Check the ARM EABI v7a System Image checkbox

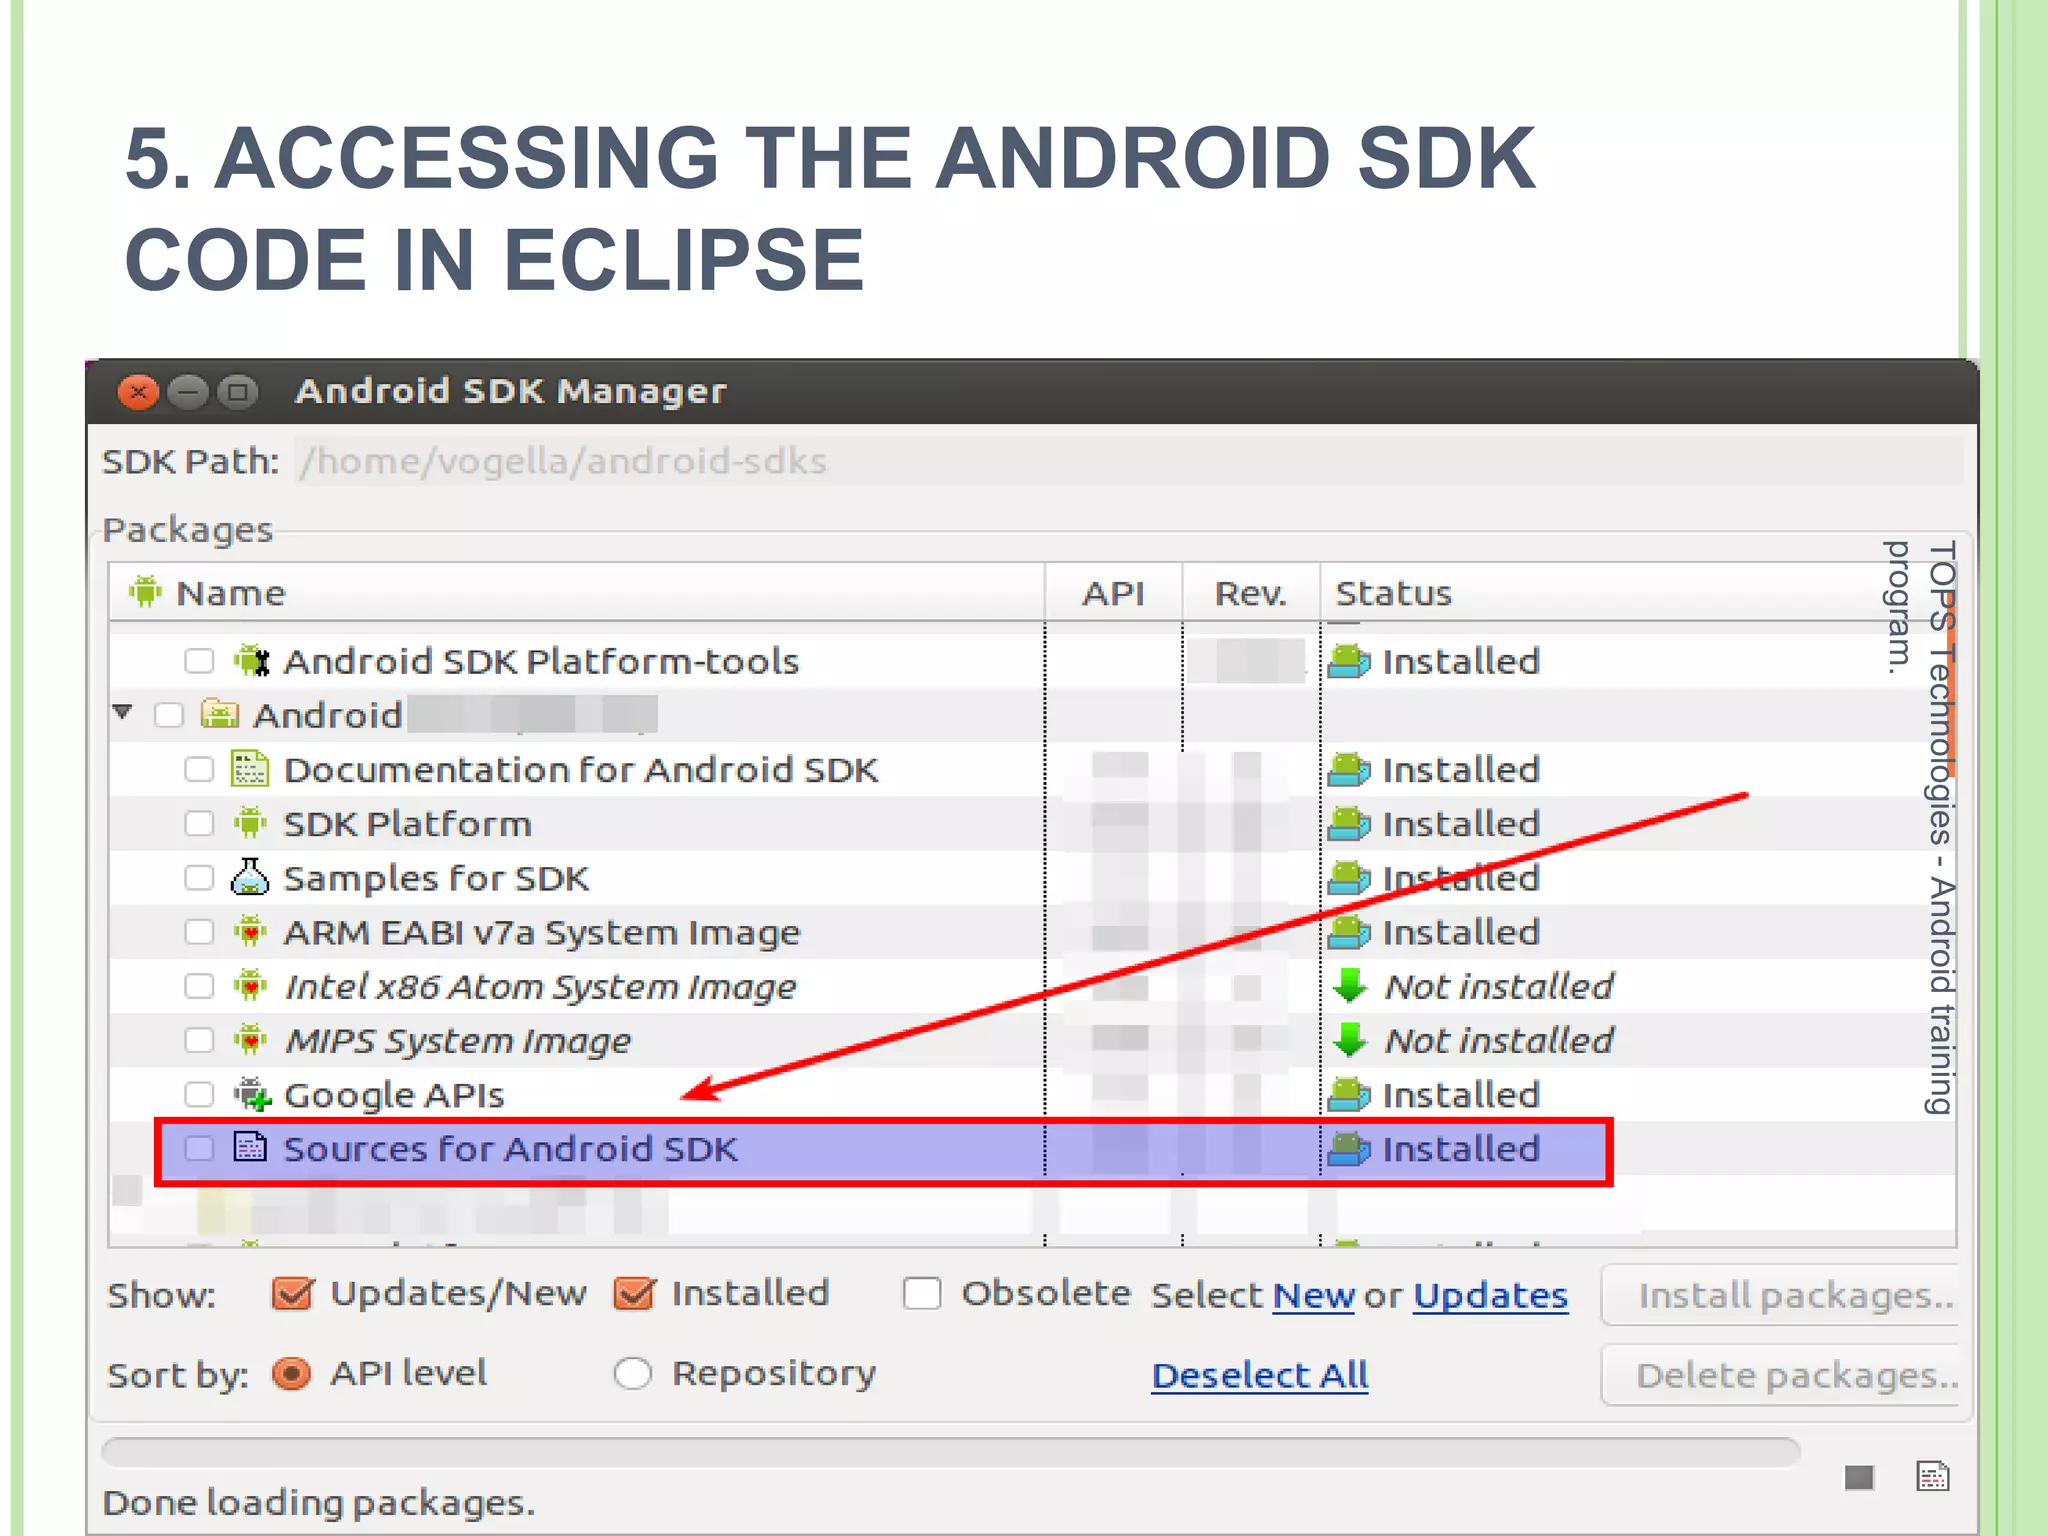(199, 932)
